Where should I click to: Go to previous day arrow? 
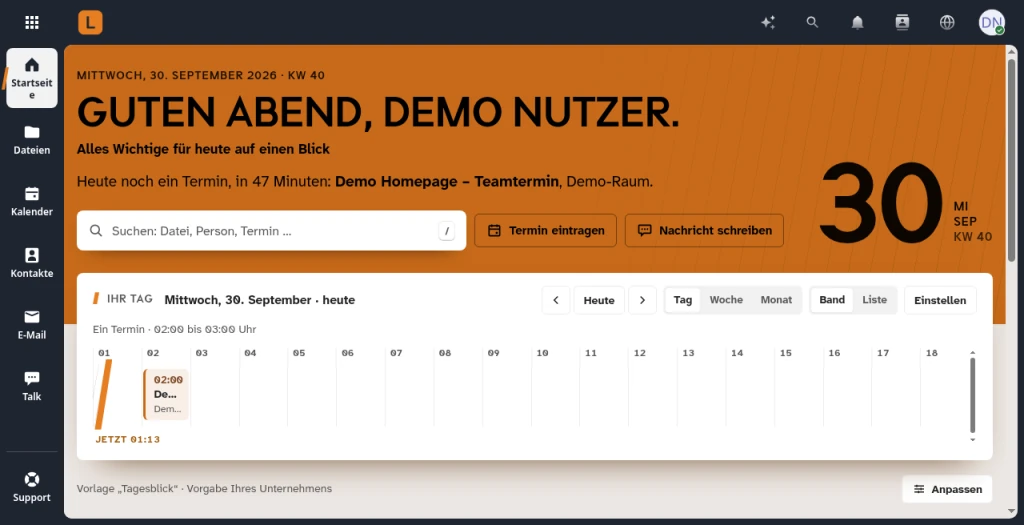(x=556, y=300)
